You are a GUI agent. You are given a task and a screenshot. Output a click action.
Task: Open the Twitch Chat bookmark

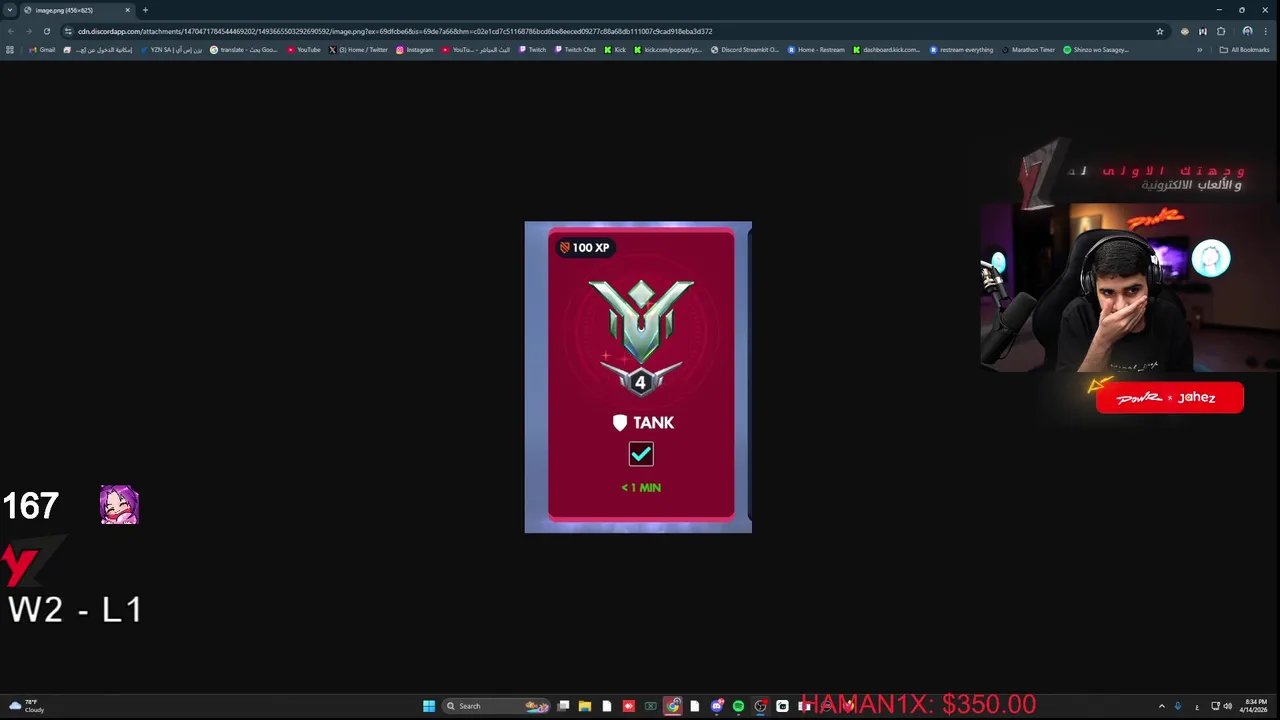pos(575,50)
